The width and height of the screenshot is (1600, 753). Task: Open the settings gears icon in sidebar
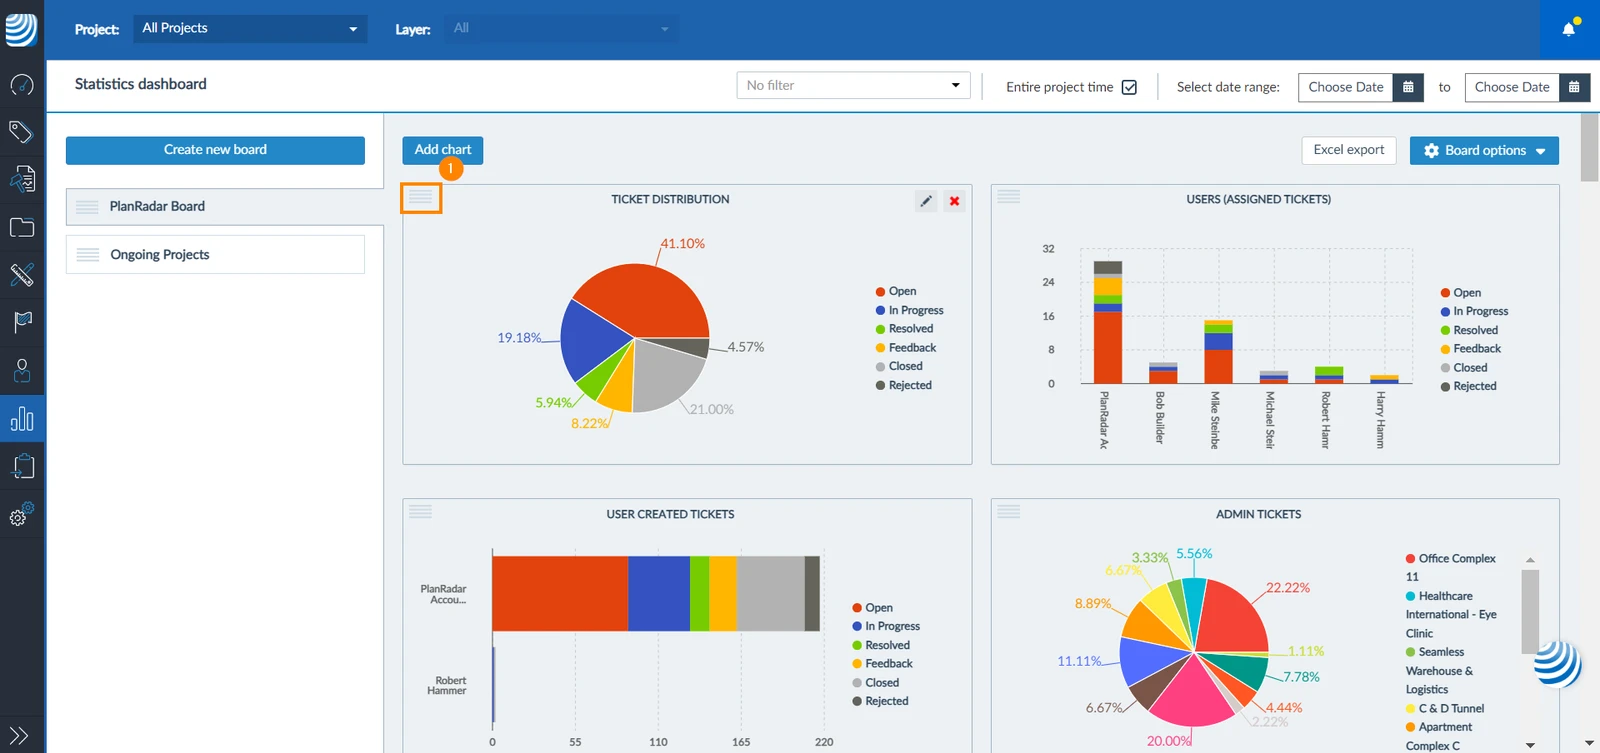[22, 514]
